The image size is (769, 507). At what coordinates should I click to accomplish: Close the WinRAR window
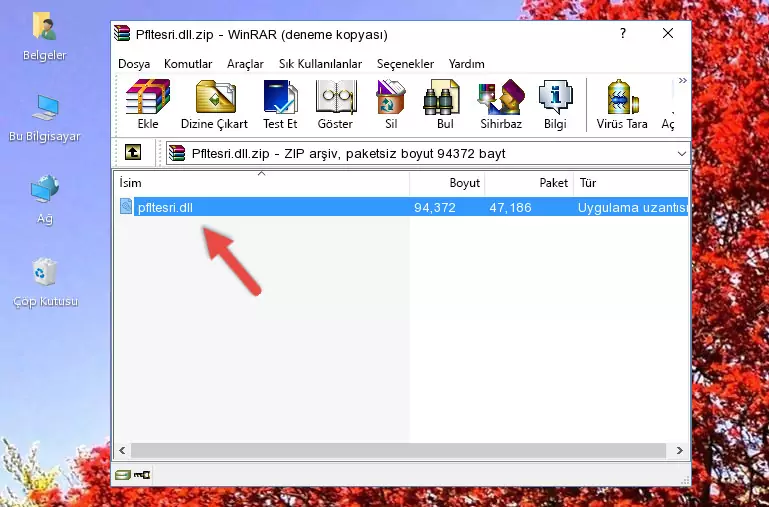coord(667,33)
